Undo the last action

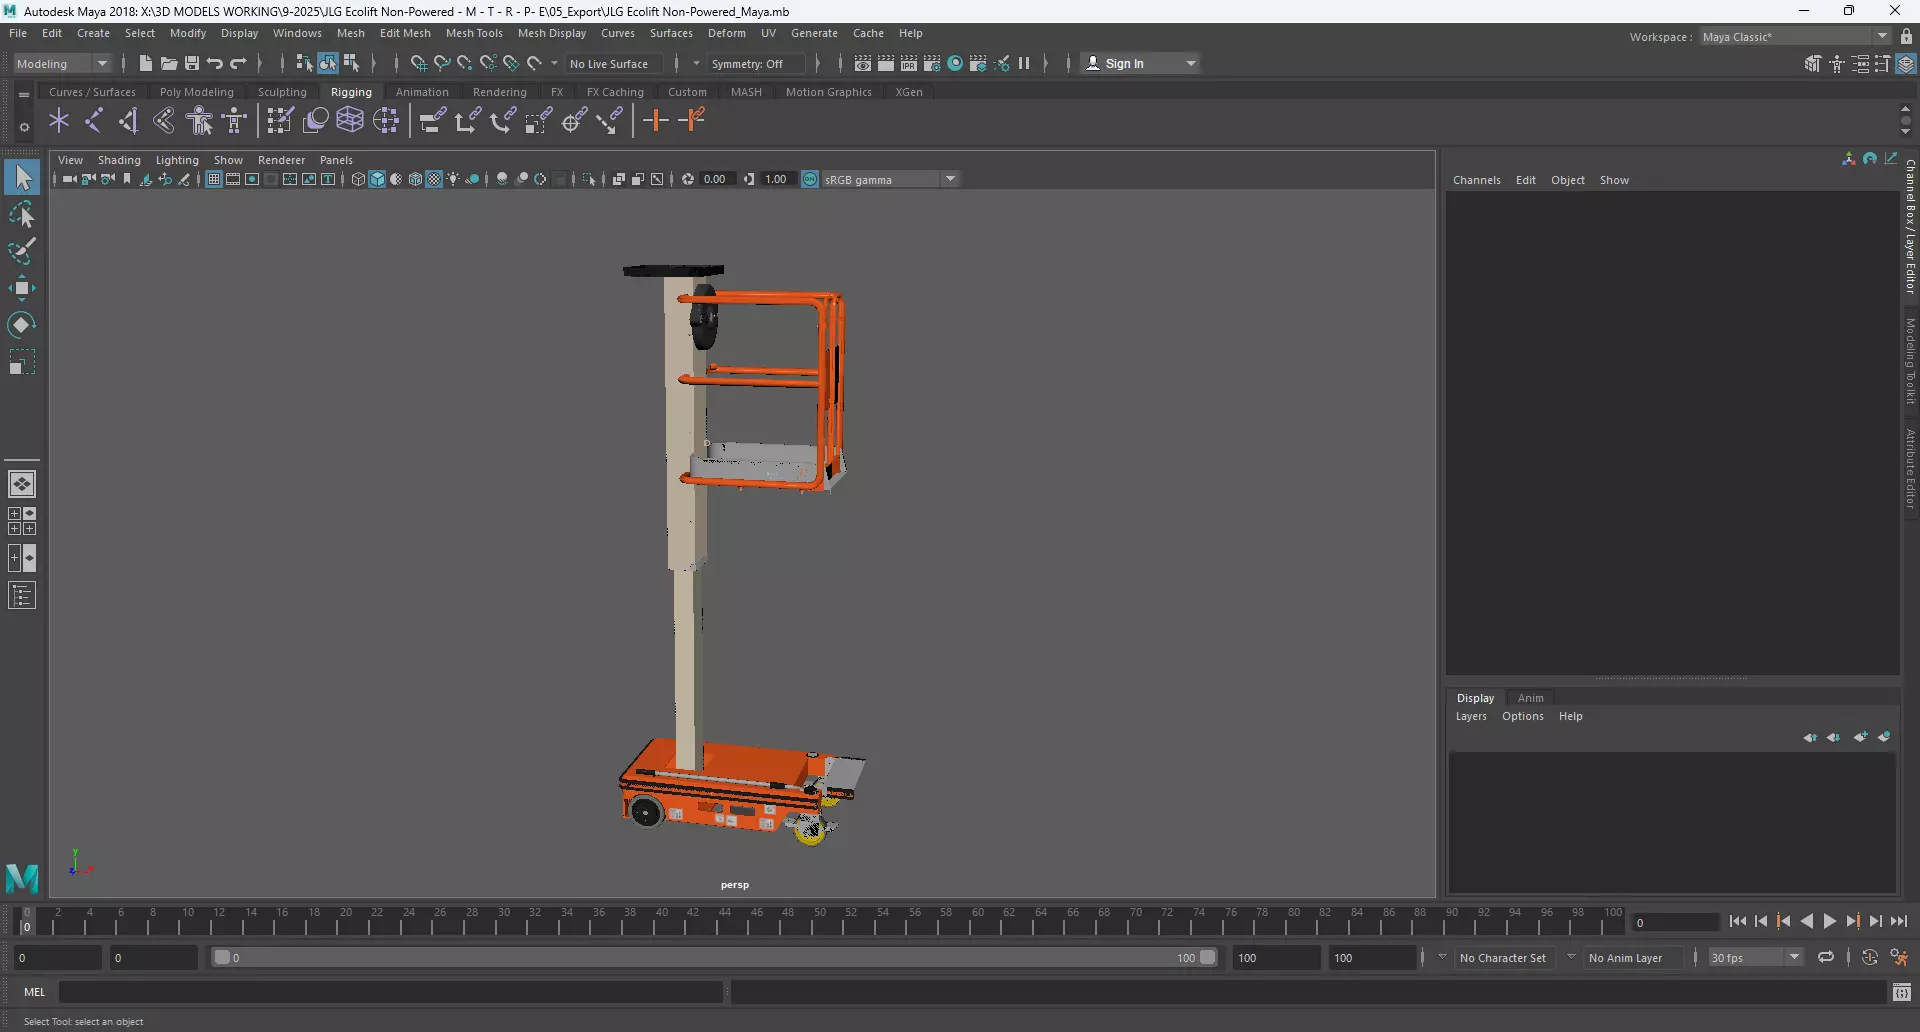[215, 63]
